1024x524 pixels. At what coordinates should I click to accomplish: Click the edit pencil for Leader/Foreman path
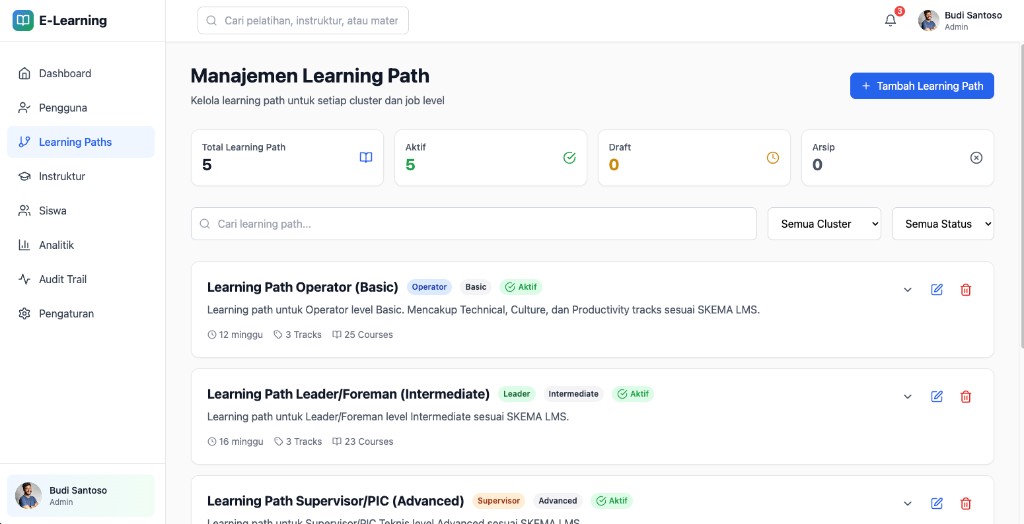tap(936, 397)
